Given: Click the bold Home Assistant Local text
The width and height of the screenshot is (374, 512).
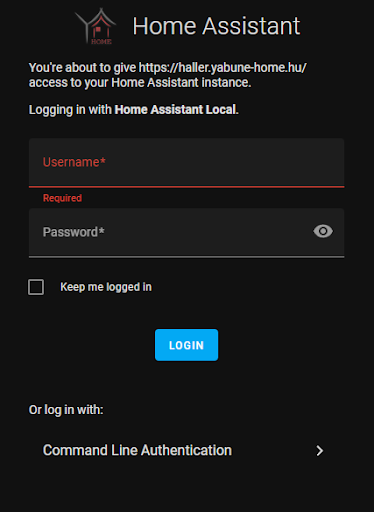Looking at the screenshot, I should (175, 110).
